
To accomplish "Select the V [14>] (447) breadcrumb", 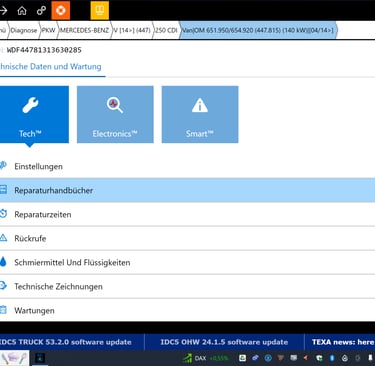I will (131, 30).
